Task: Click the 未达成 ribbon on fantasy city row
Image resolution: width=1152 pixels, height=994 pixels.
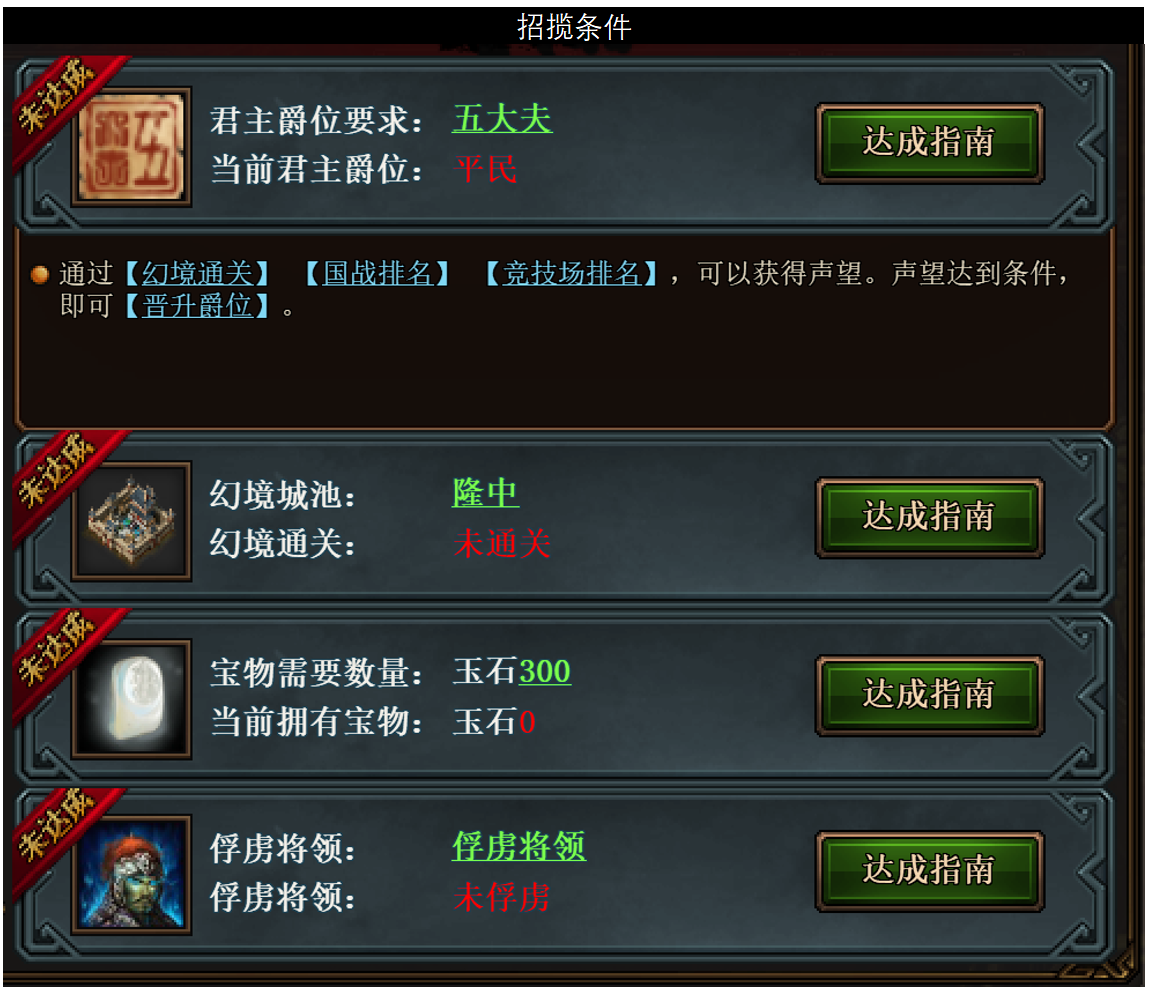Action: pos(60,476)
